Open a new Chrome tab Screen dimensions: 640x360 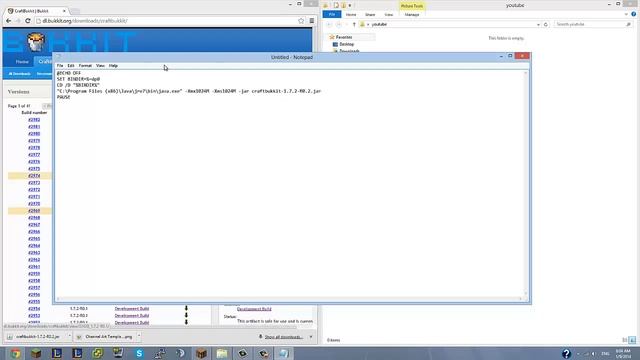pos(75,11)
